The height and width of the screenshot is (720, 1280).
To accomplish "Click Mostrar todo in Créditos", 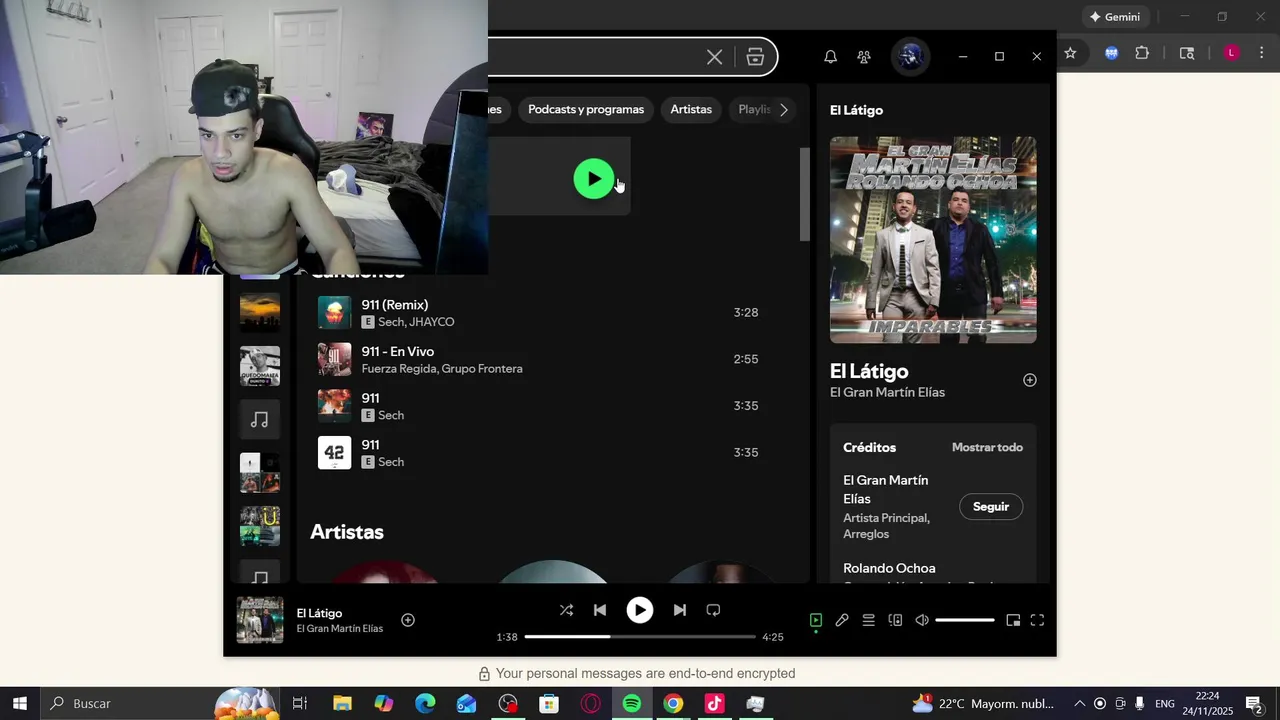I will coord(987,447).
